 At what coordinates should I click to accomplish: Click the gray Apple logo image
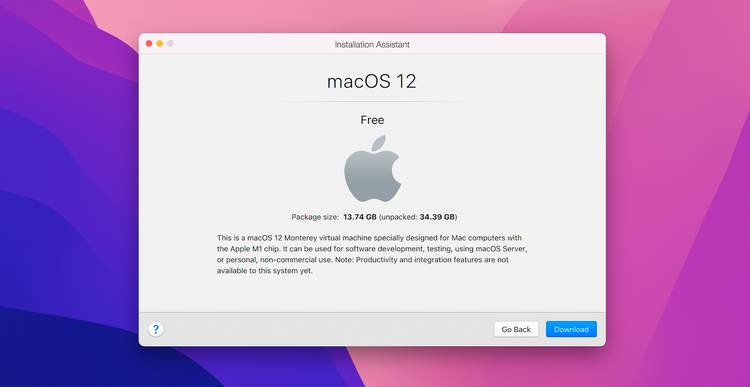pos(372,168)
